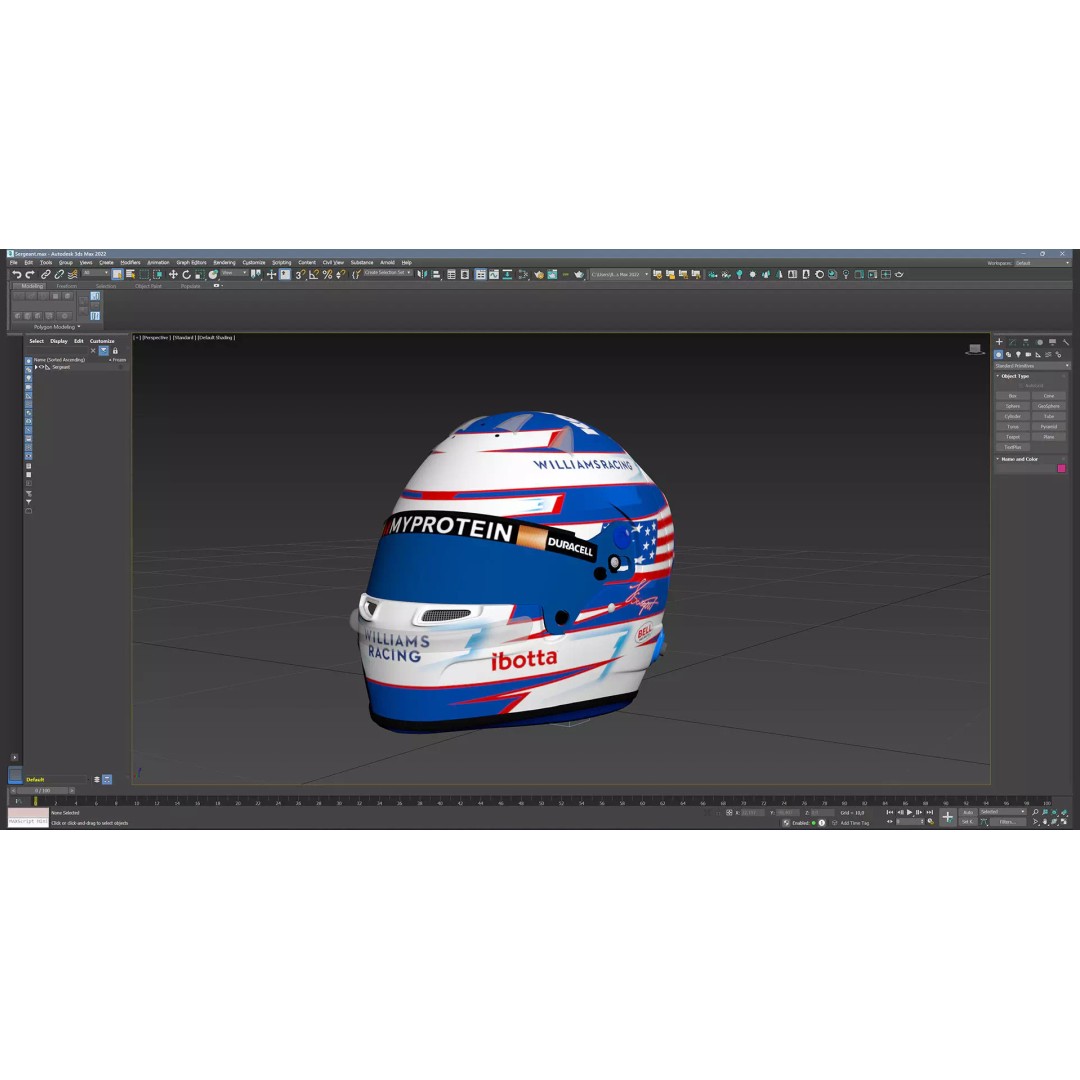Click the Box primitive button

(1013, 396)
